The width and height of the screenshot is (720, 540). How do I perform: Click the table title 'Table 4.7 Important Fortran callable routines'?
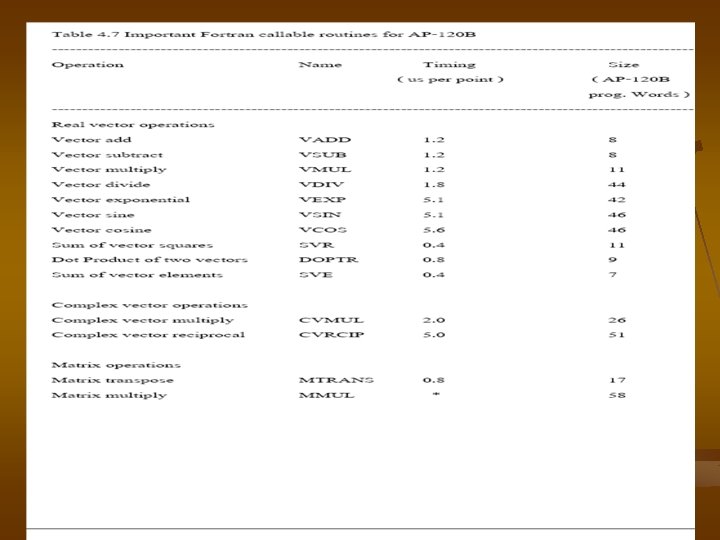pos(214,34)
